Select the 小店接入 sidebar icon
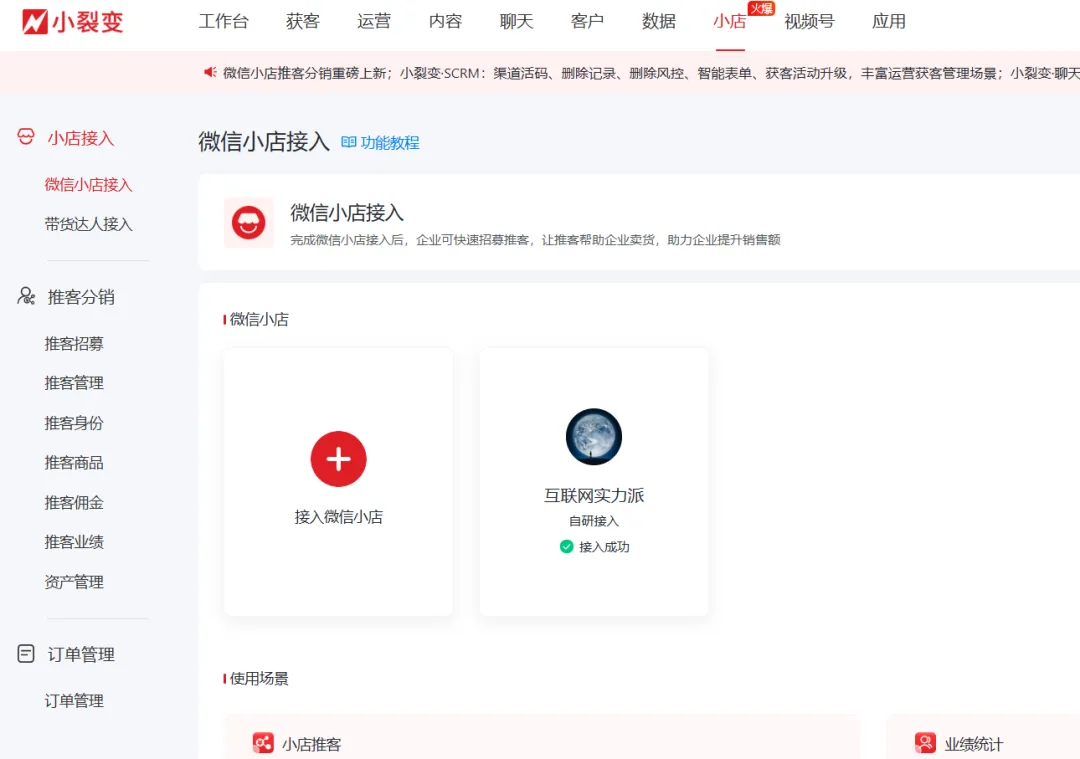 [x=23, y=138]
